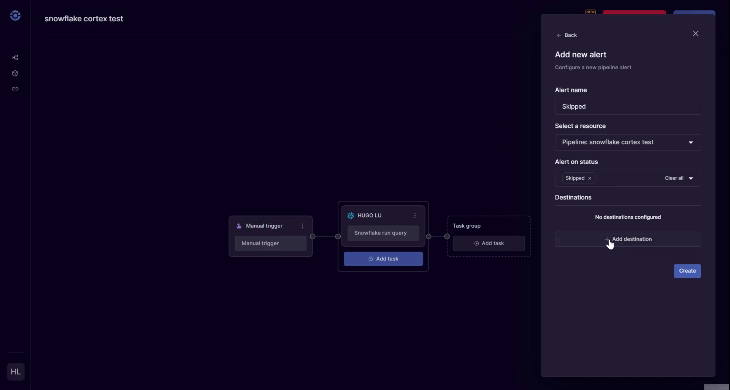The height and width of the screenshot is (390, 730).
Task: Close the Add new alert panel
Action: point(696,34)
